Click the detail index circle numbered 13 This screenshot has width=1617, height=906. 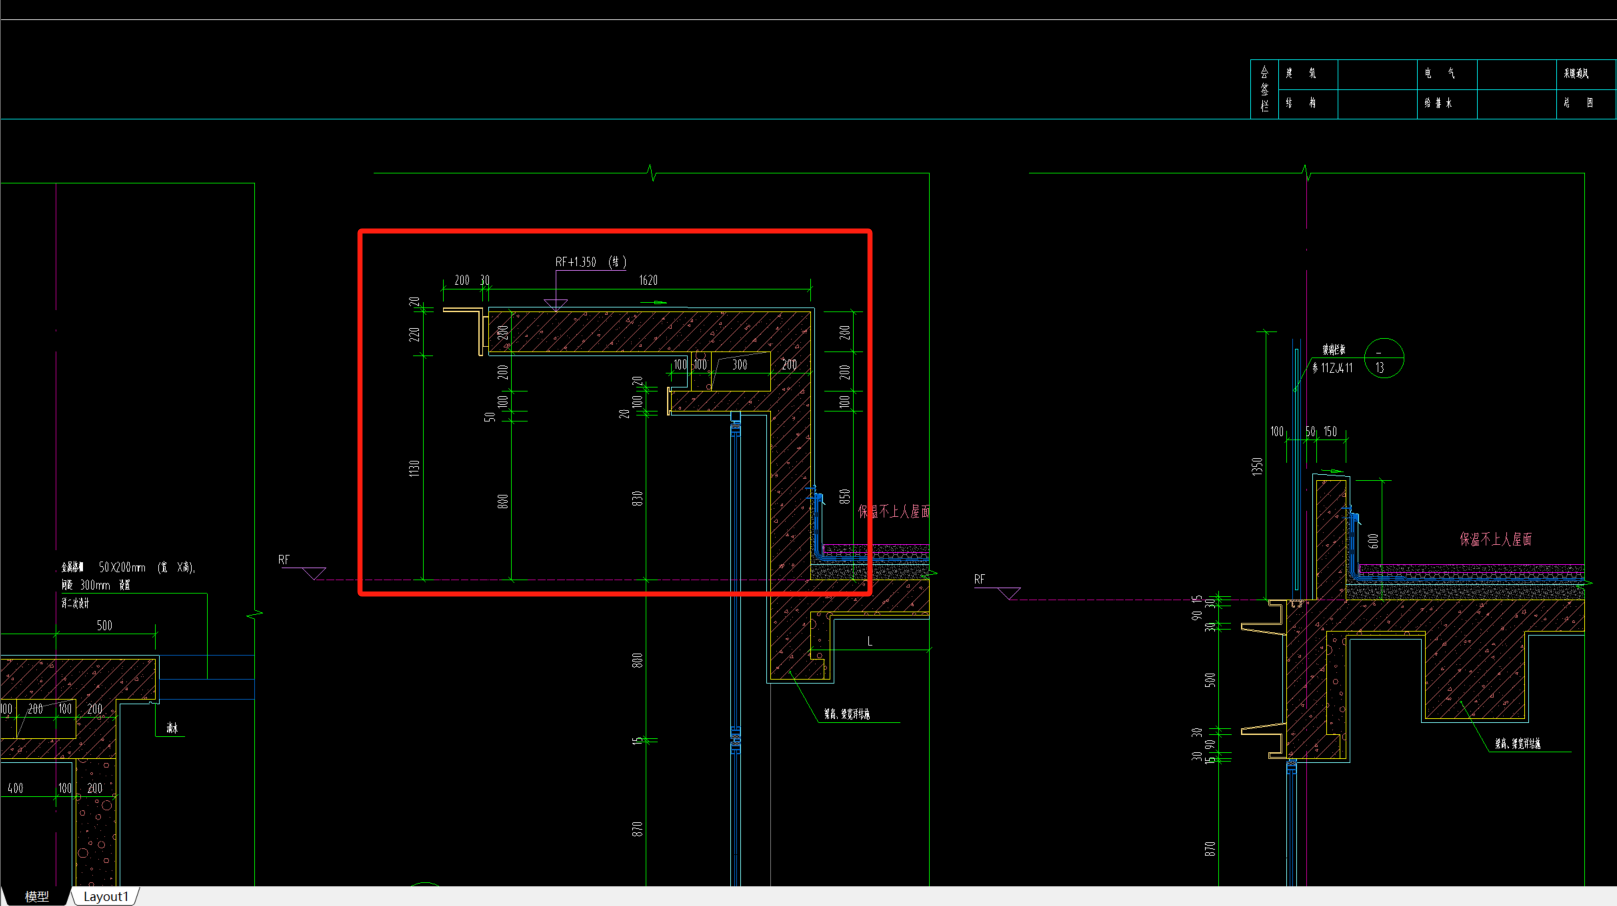coord(1384,358)
